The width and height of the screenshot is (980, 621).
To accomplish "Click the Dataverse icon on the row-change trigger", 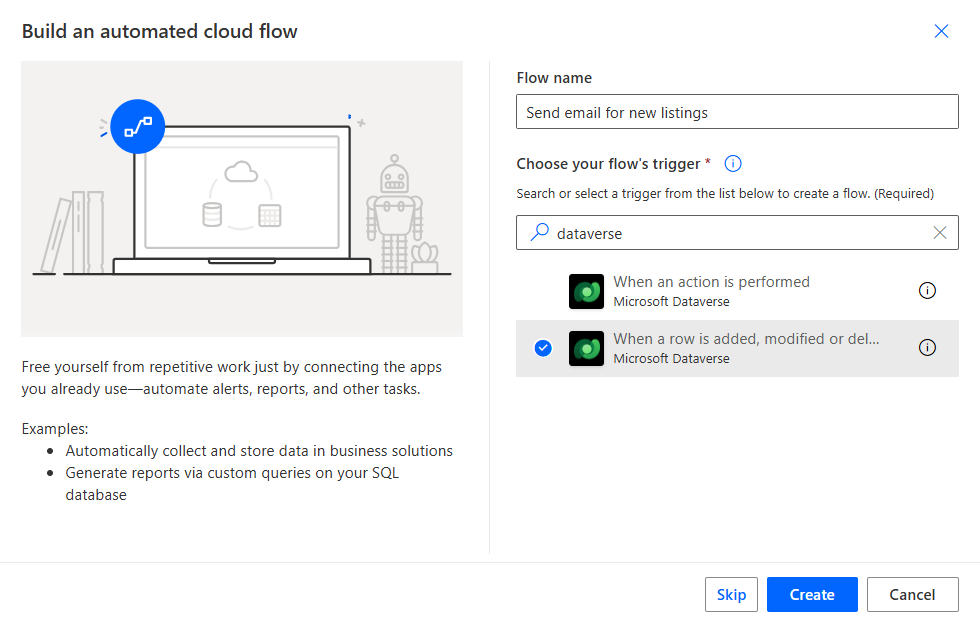I will pos(586,348).
